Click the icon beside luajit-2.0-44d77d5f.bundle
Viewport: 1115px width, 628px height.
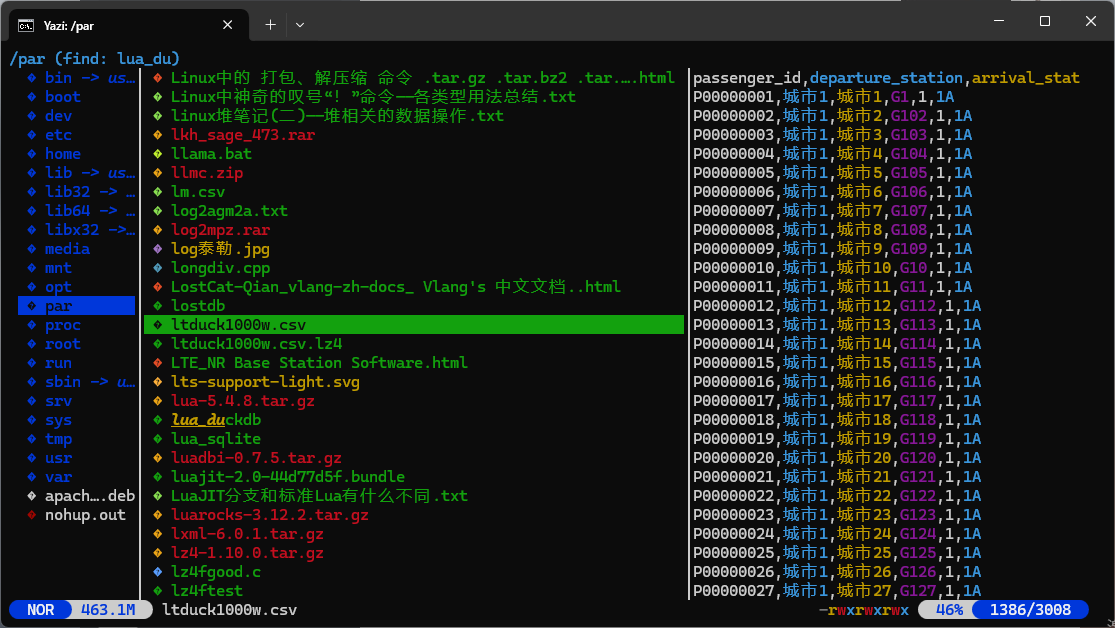pos(158,477)
